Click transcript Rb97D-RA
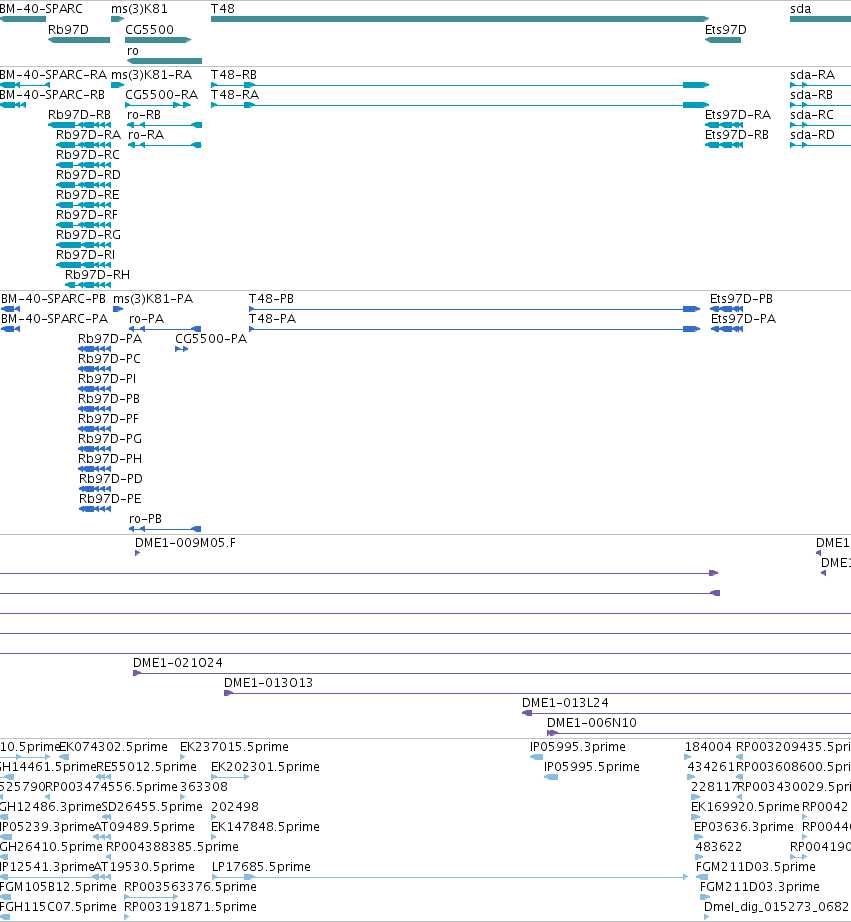Image resolution: width=851 pixels, height=922 pixels. (88, 135)
